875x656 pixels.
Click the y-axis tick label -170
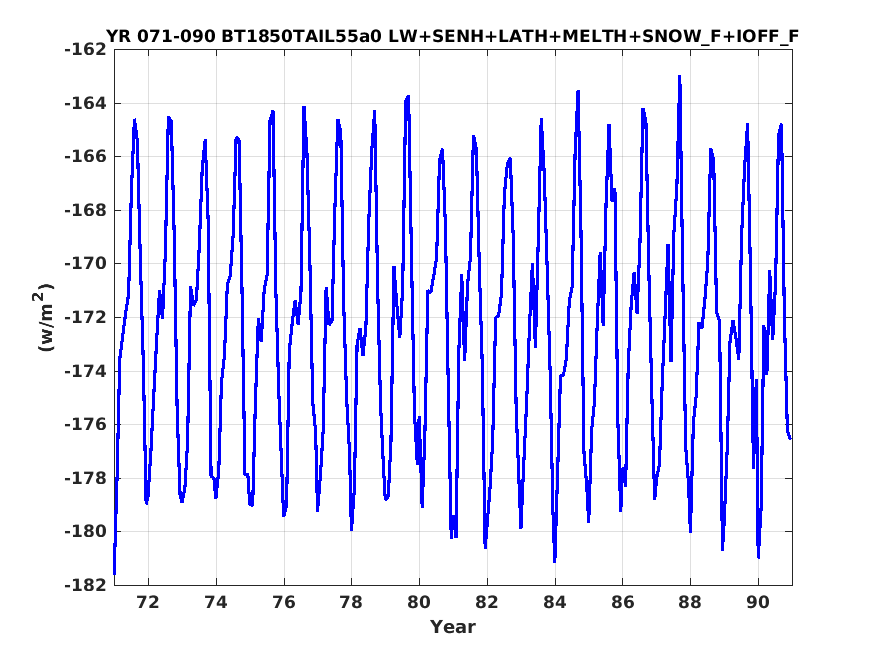[85, 264]
